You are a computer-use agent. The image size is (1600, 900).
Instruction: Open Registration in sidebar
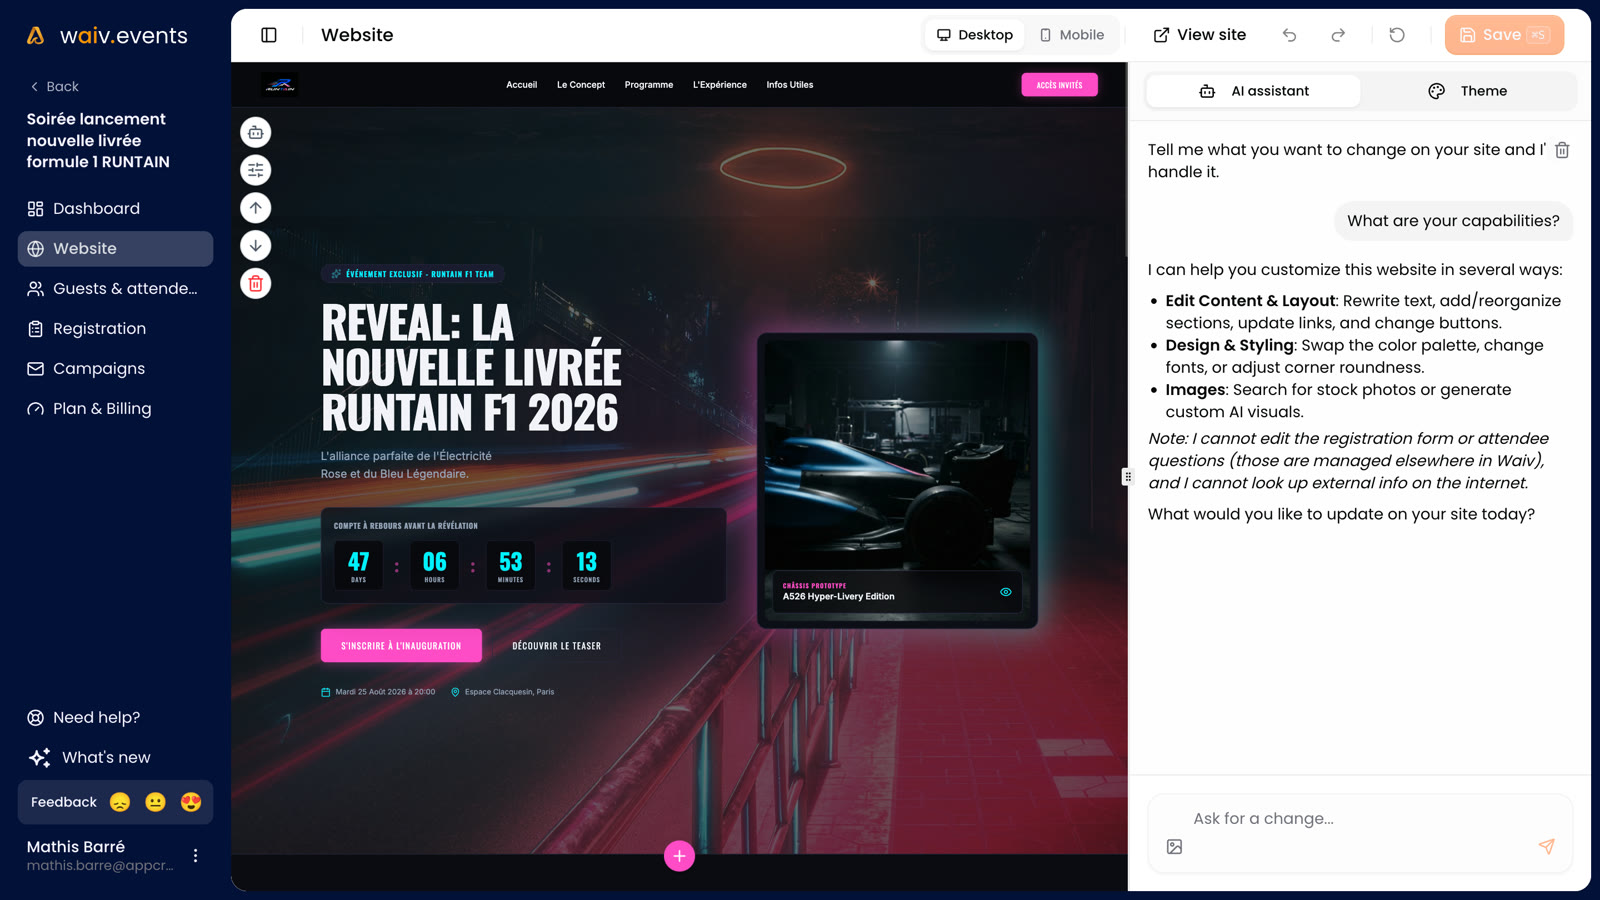115,329
